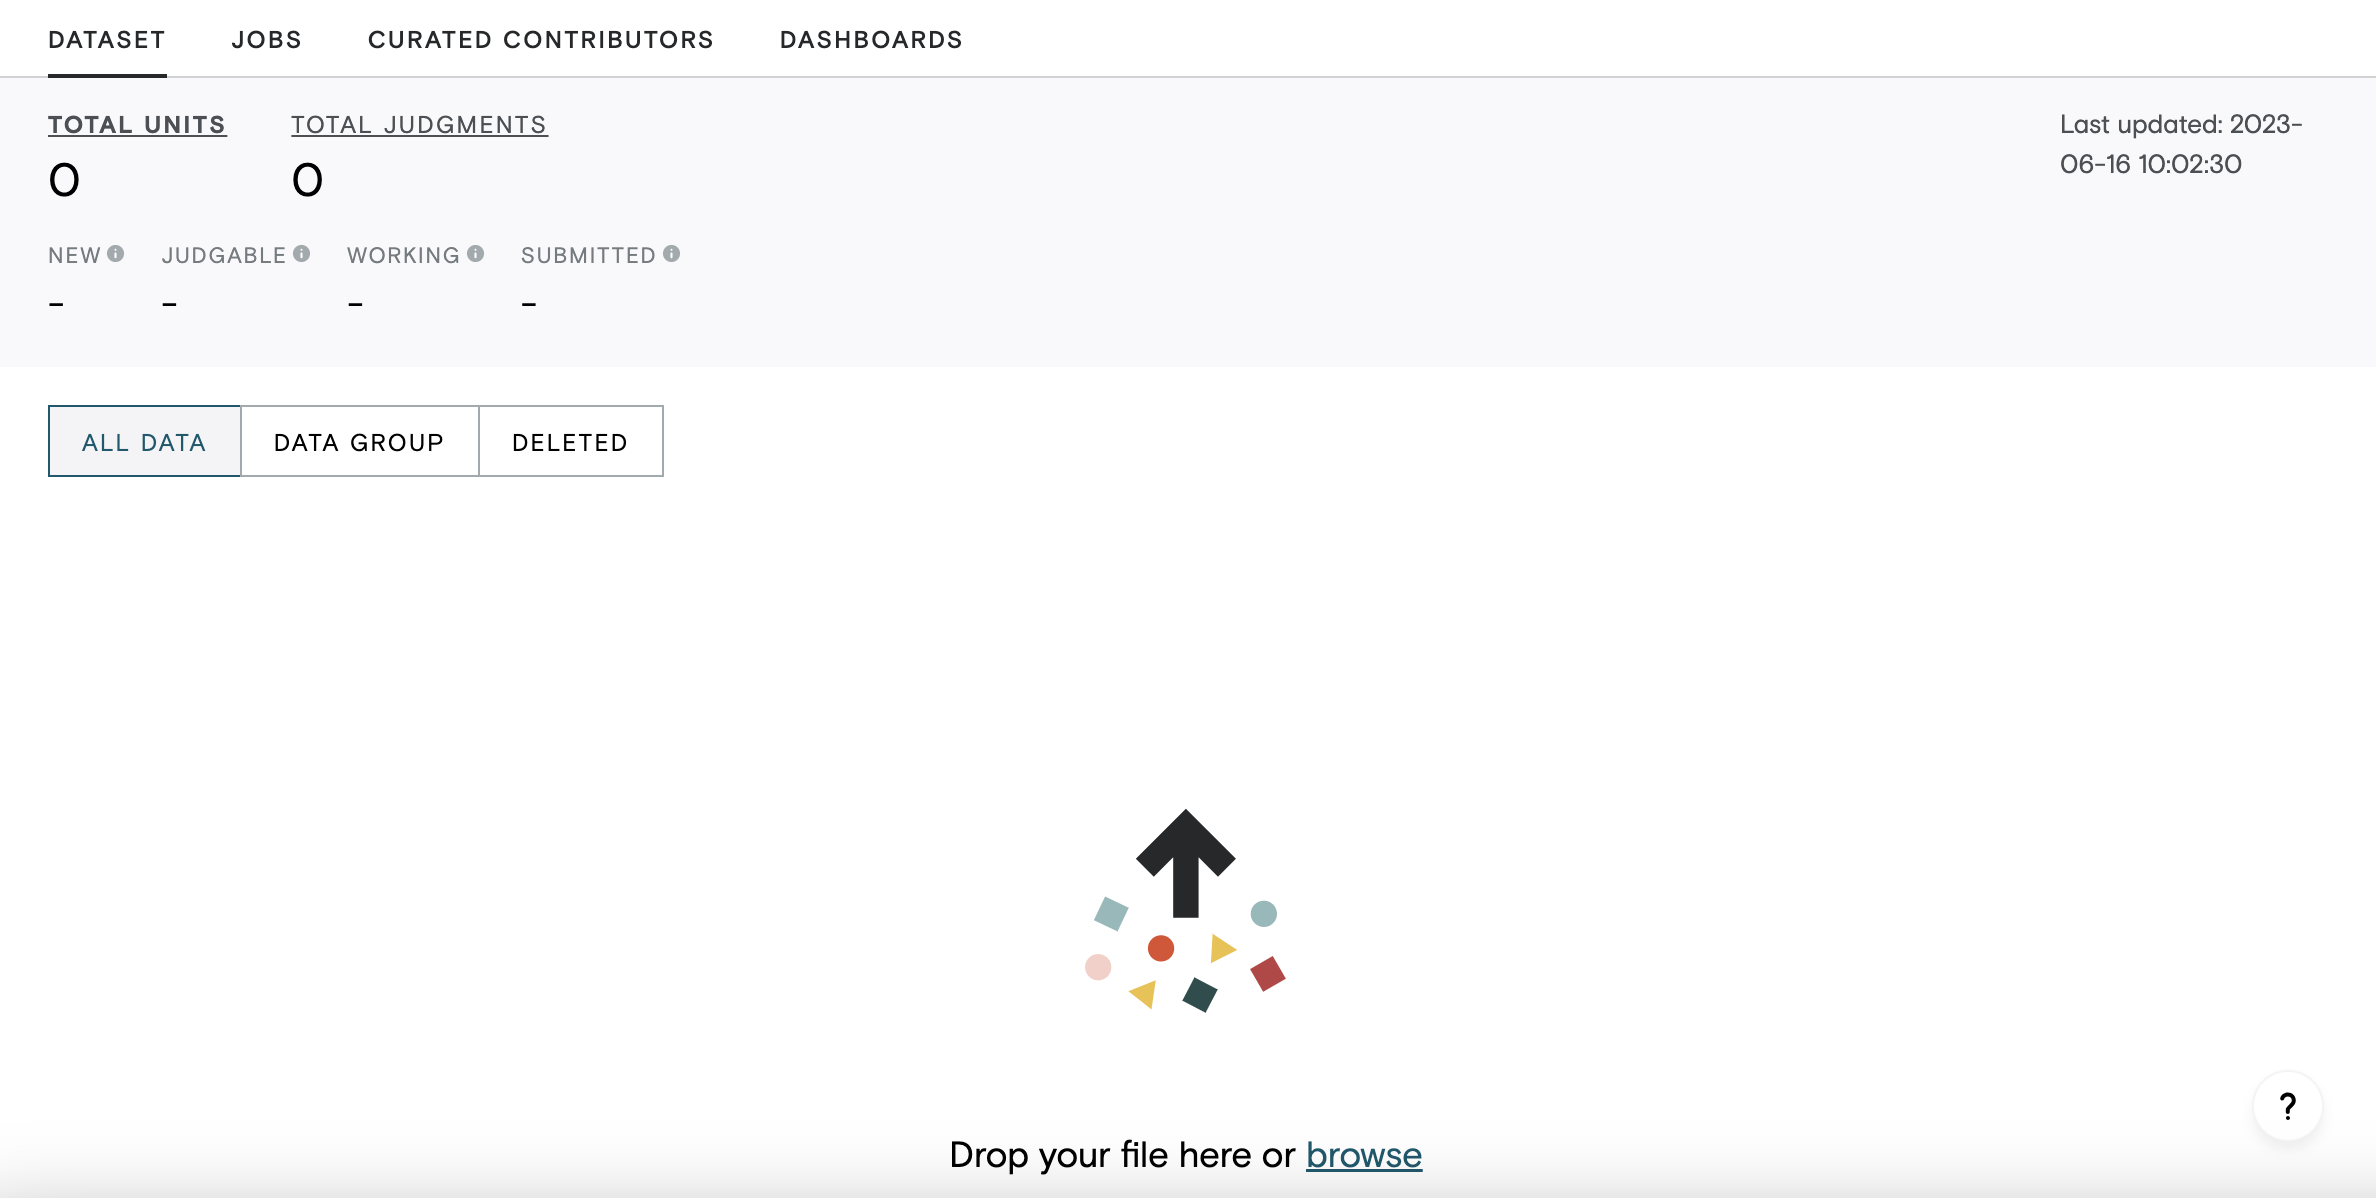Click the info icon next to NEW

(x=116, y=254)
